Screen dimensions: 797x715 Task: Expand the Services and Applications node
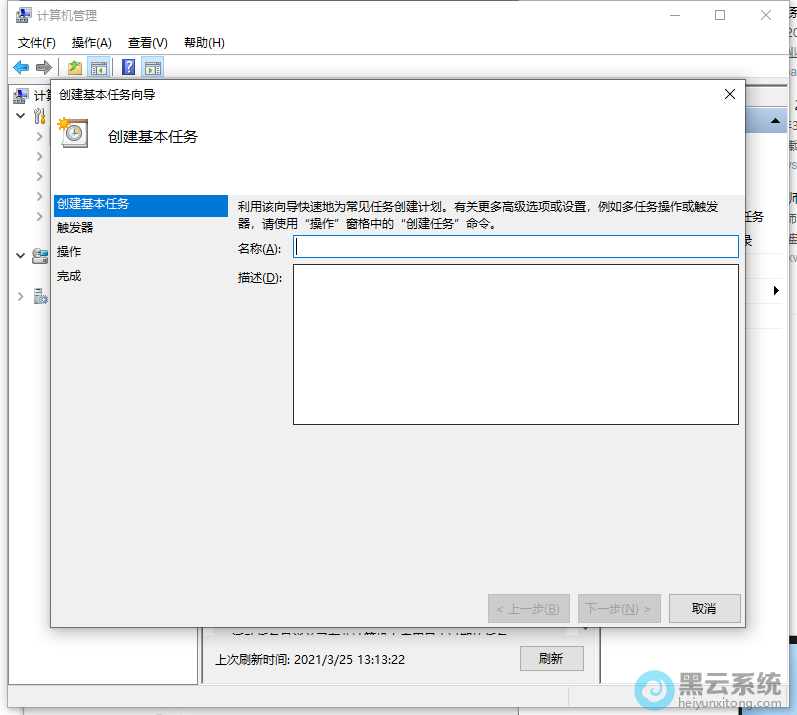(21, 296)
